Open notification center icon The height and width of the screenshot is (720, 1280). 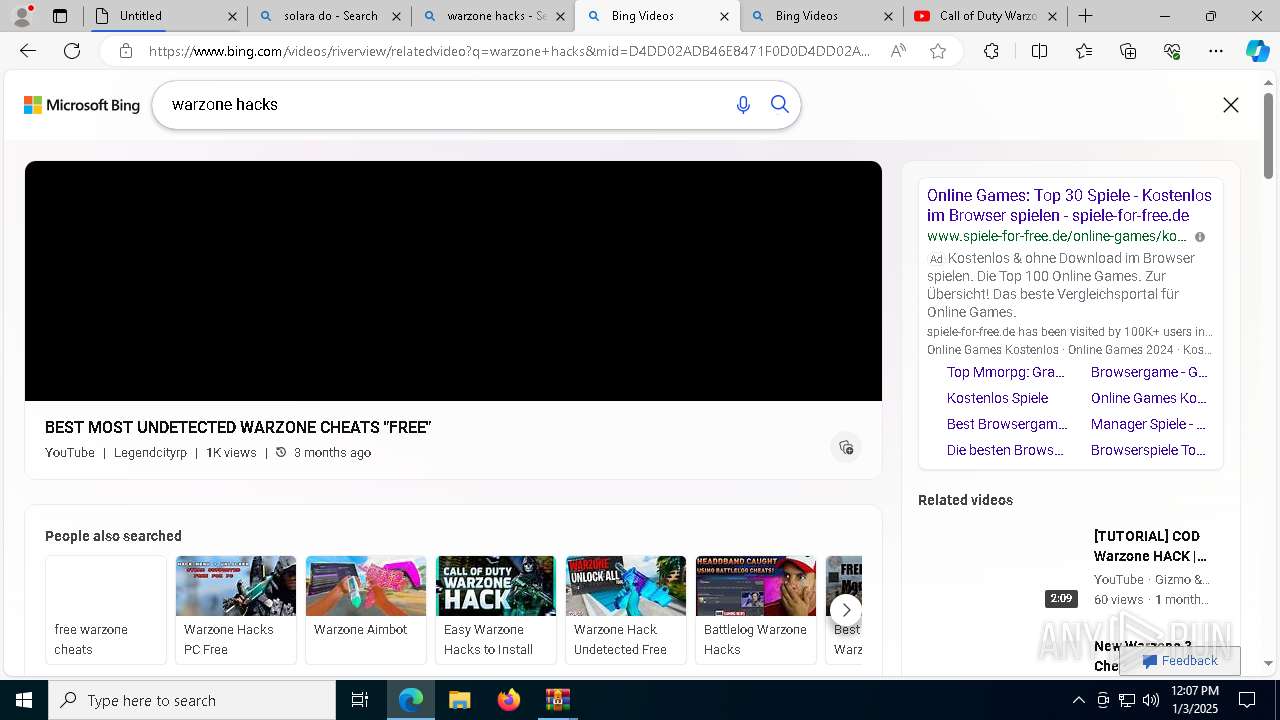[x=1247, y=700]
